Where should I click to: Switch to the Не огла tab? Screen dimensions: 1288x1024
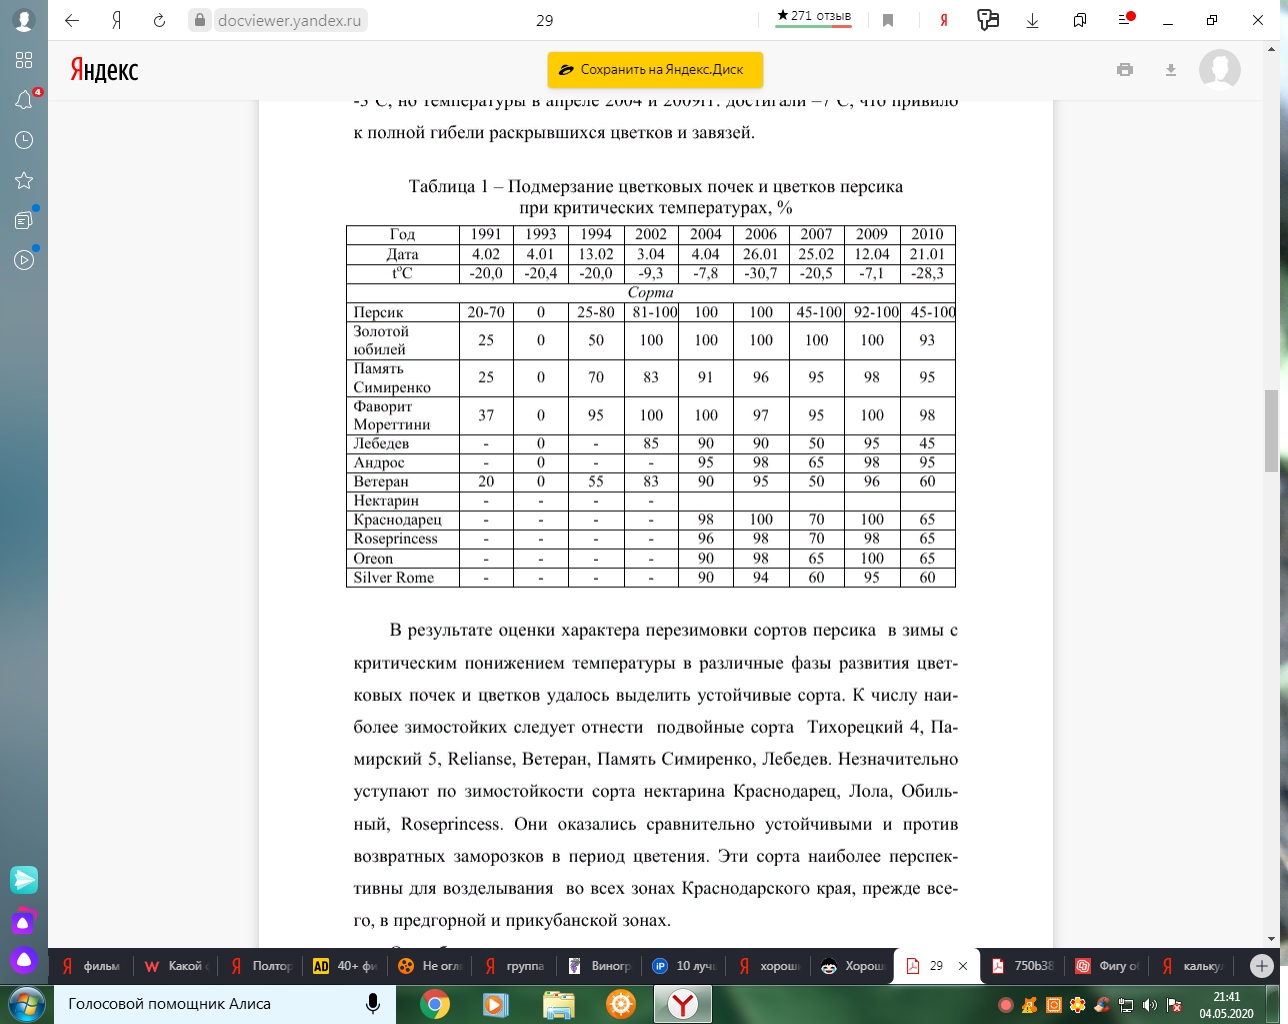(431, 966)
